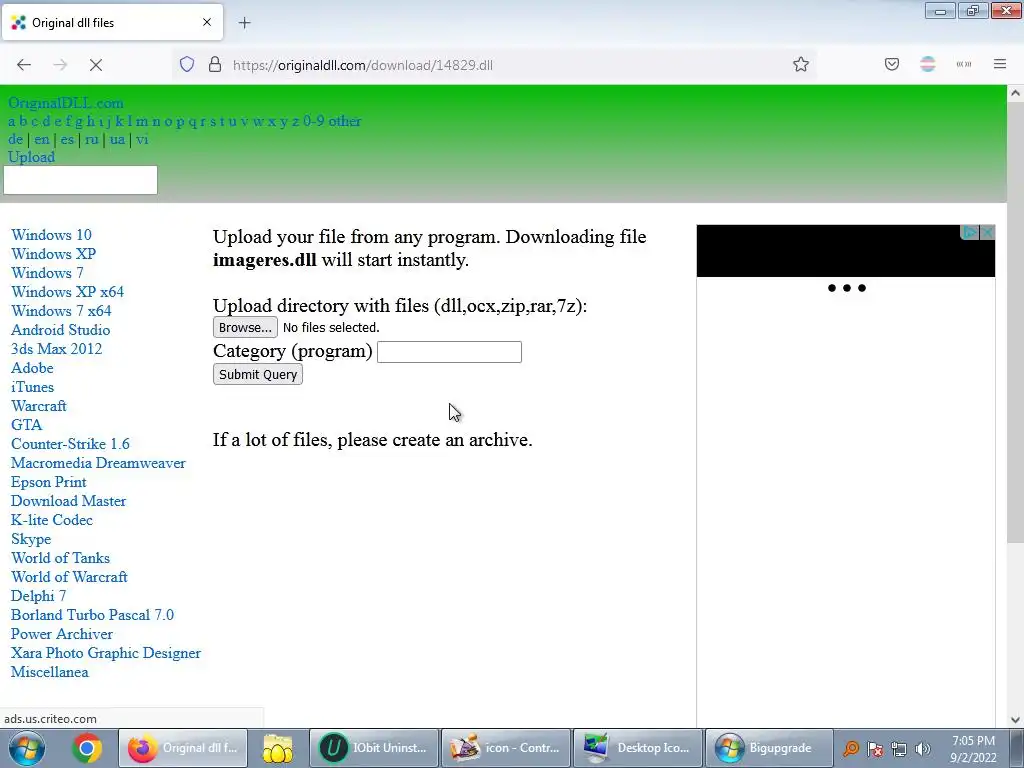The width and height of the screenshot is (1024, 768).
Task: Open the Windows 10 category
Action: click(52, 235)
